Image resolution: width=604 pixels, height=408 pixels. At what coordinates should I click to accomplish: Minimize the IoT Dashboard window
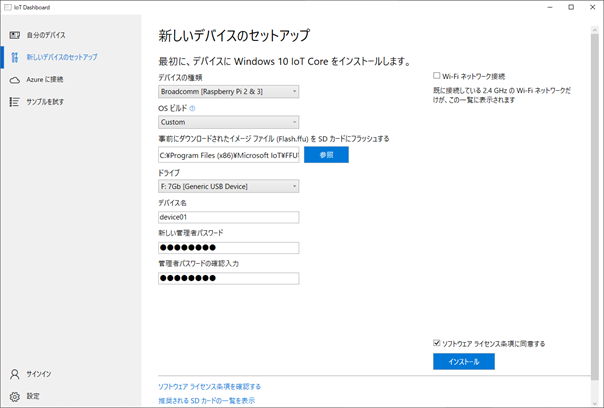coord(550,7)
